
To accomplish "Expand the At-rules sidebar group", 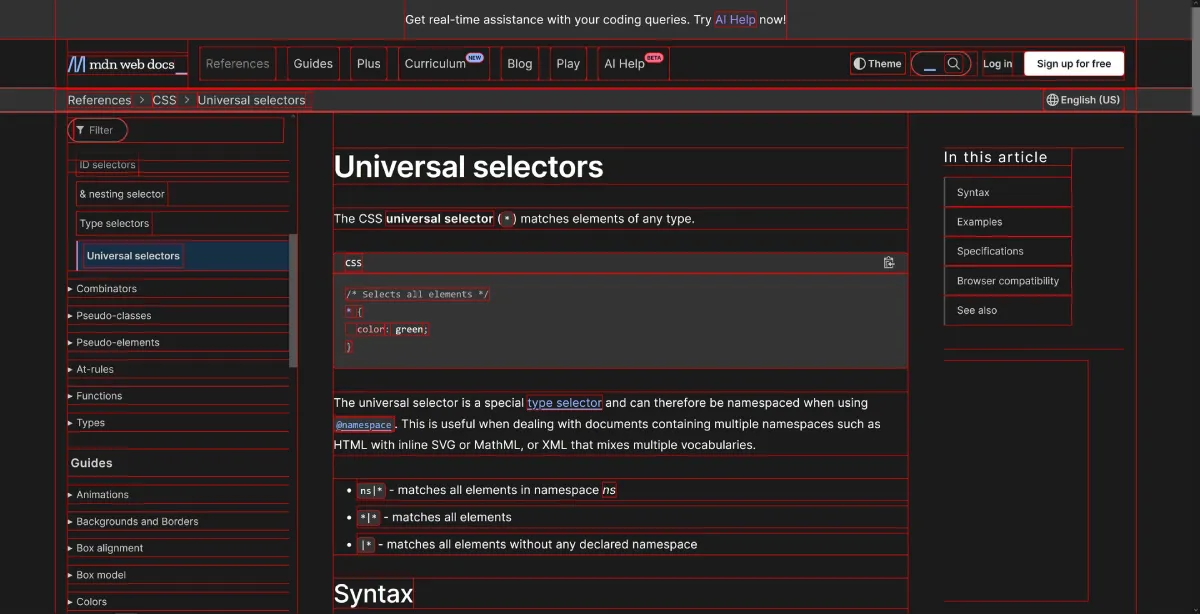I will (x=95, y=369).
